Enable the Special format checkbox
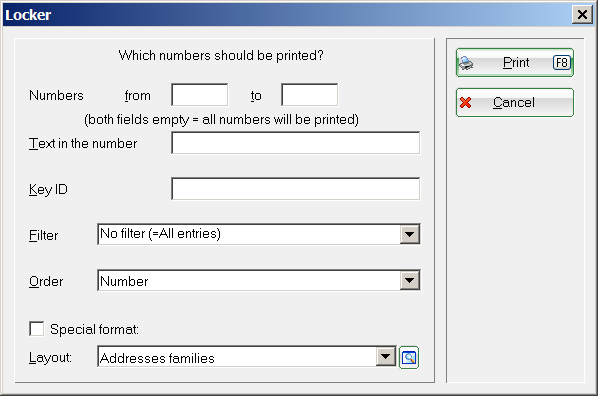 tap(37, 329)
